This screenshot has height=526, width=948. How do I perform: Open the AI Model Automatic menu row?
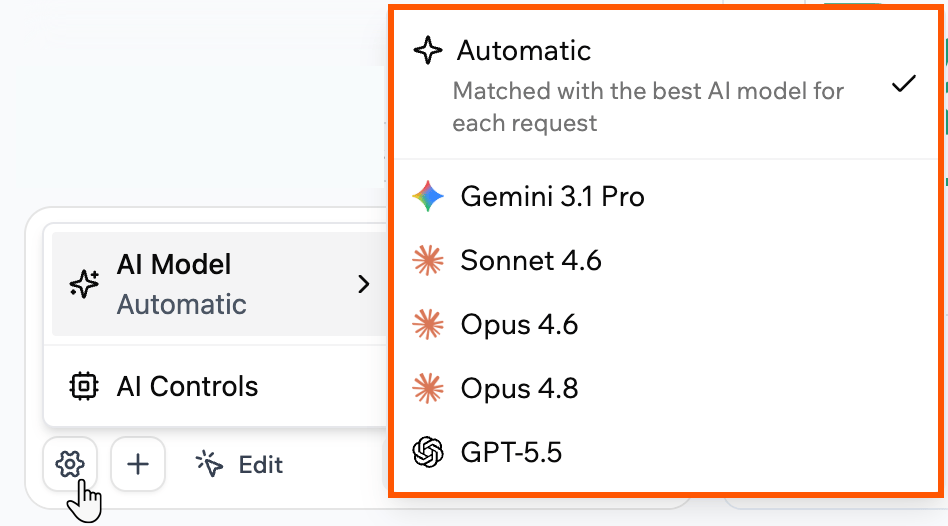pos(219,284)
